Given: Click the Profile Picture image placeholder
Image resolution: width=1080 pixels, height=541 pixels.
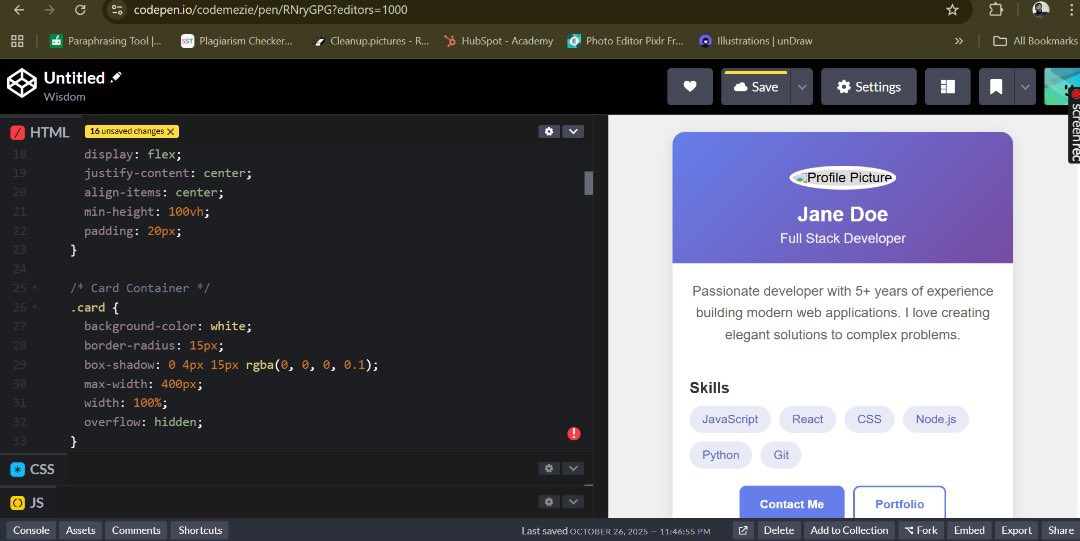Looking at the screenshot, I should tap(842, 178).
